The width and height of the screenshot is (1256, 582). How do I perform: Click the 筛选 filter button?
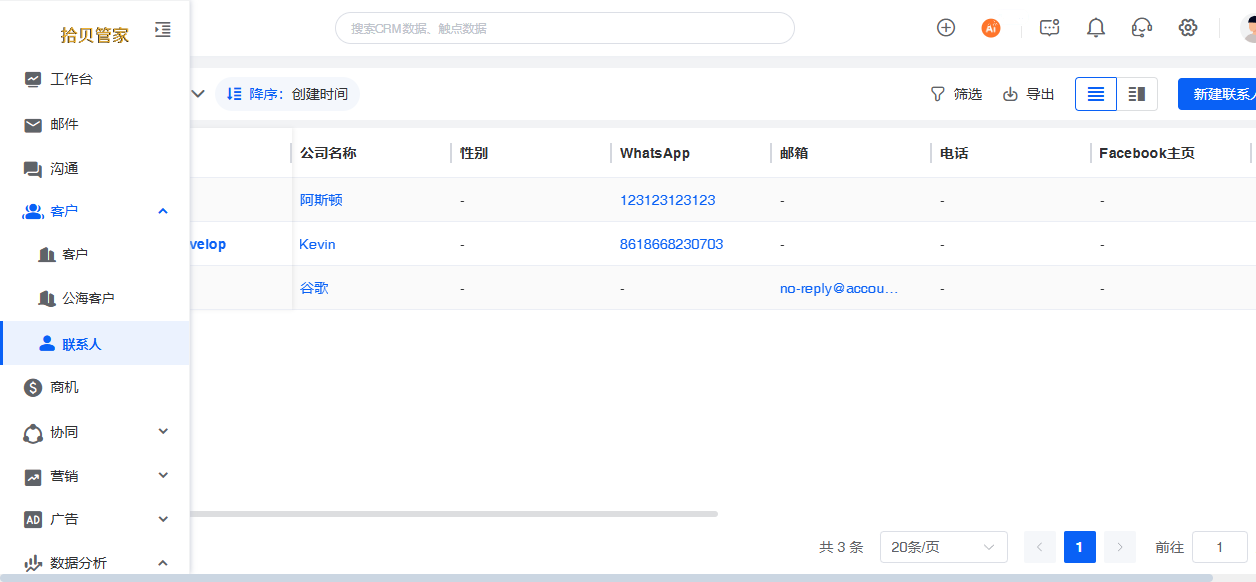point(956,94)
